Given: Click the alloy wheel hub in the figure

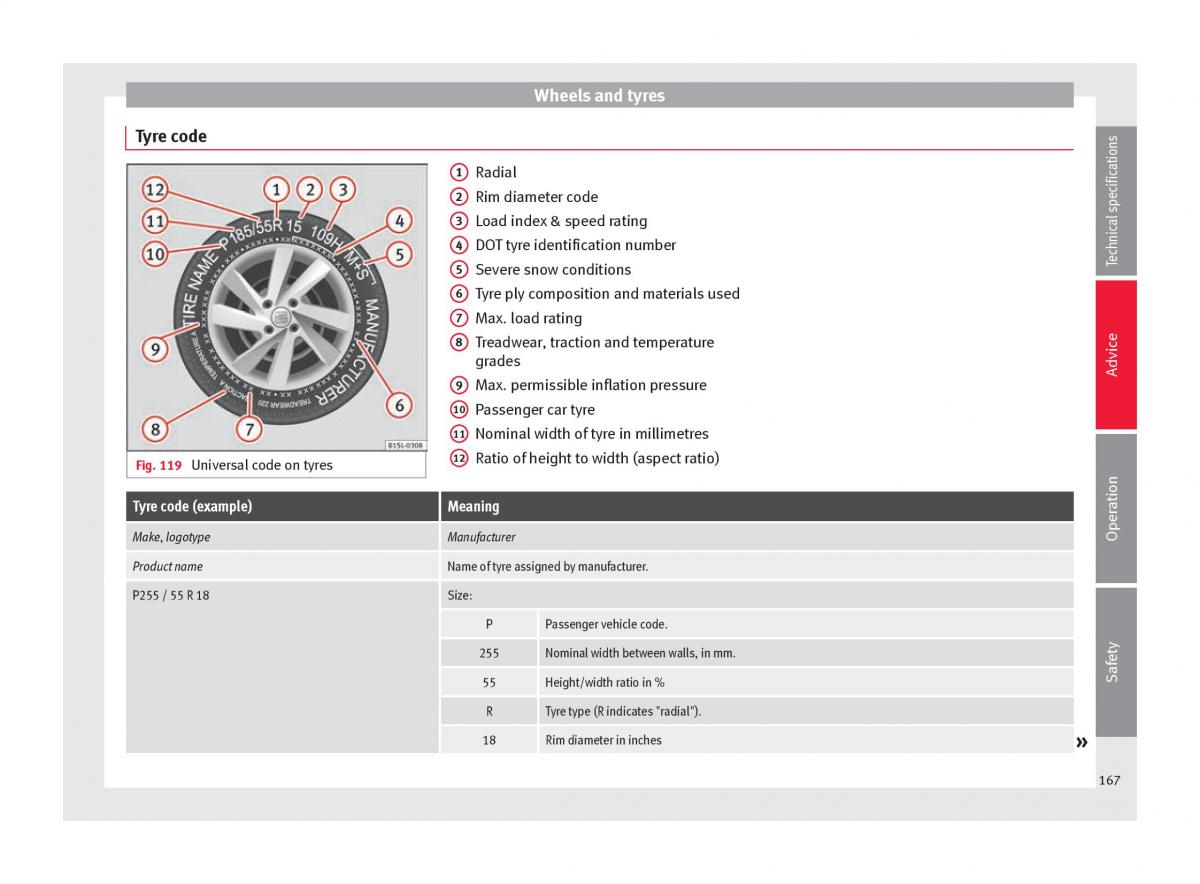Looking at the screenshot, I should pyautogui.click(x=281, y=317).
